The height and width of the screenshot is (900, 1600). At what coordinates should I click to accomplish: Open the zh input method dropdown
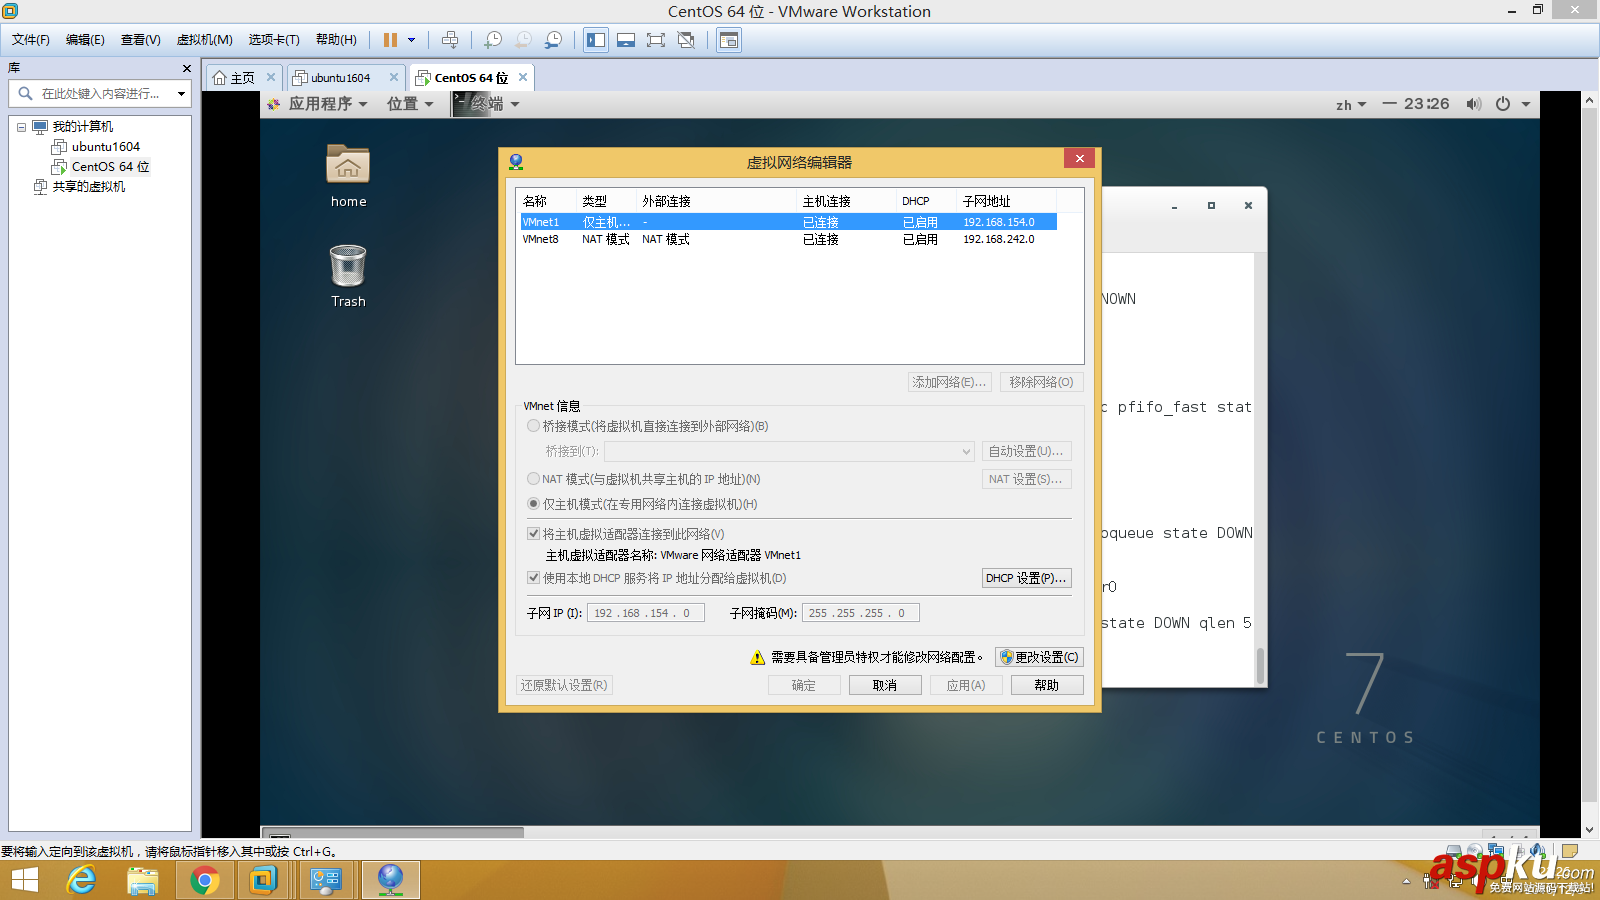(1351, 104)
